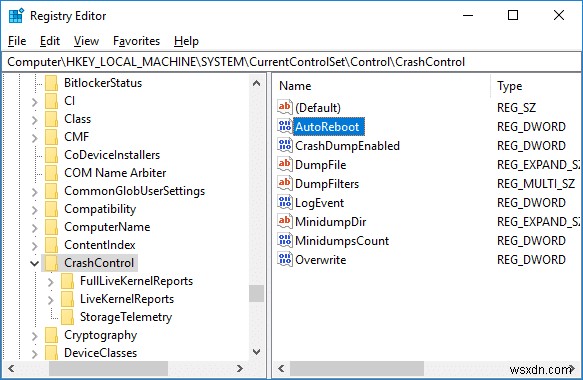
Task: Click the DeviceClasses folder icon
Action: point(51,352)
